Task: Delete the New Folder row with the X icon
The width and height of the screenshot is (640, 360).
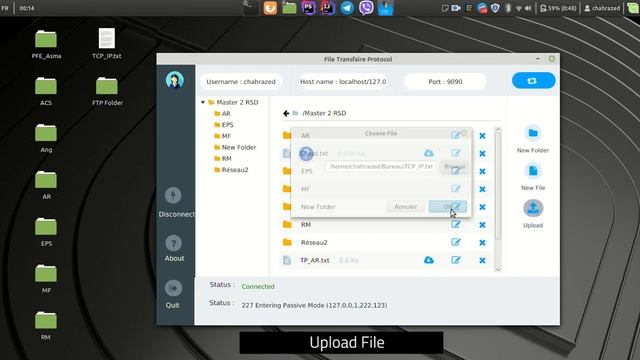Action: (482, 207)
